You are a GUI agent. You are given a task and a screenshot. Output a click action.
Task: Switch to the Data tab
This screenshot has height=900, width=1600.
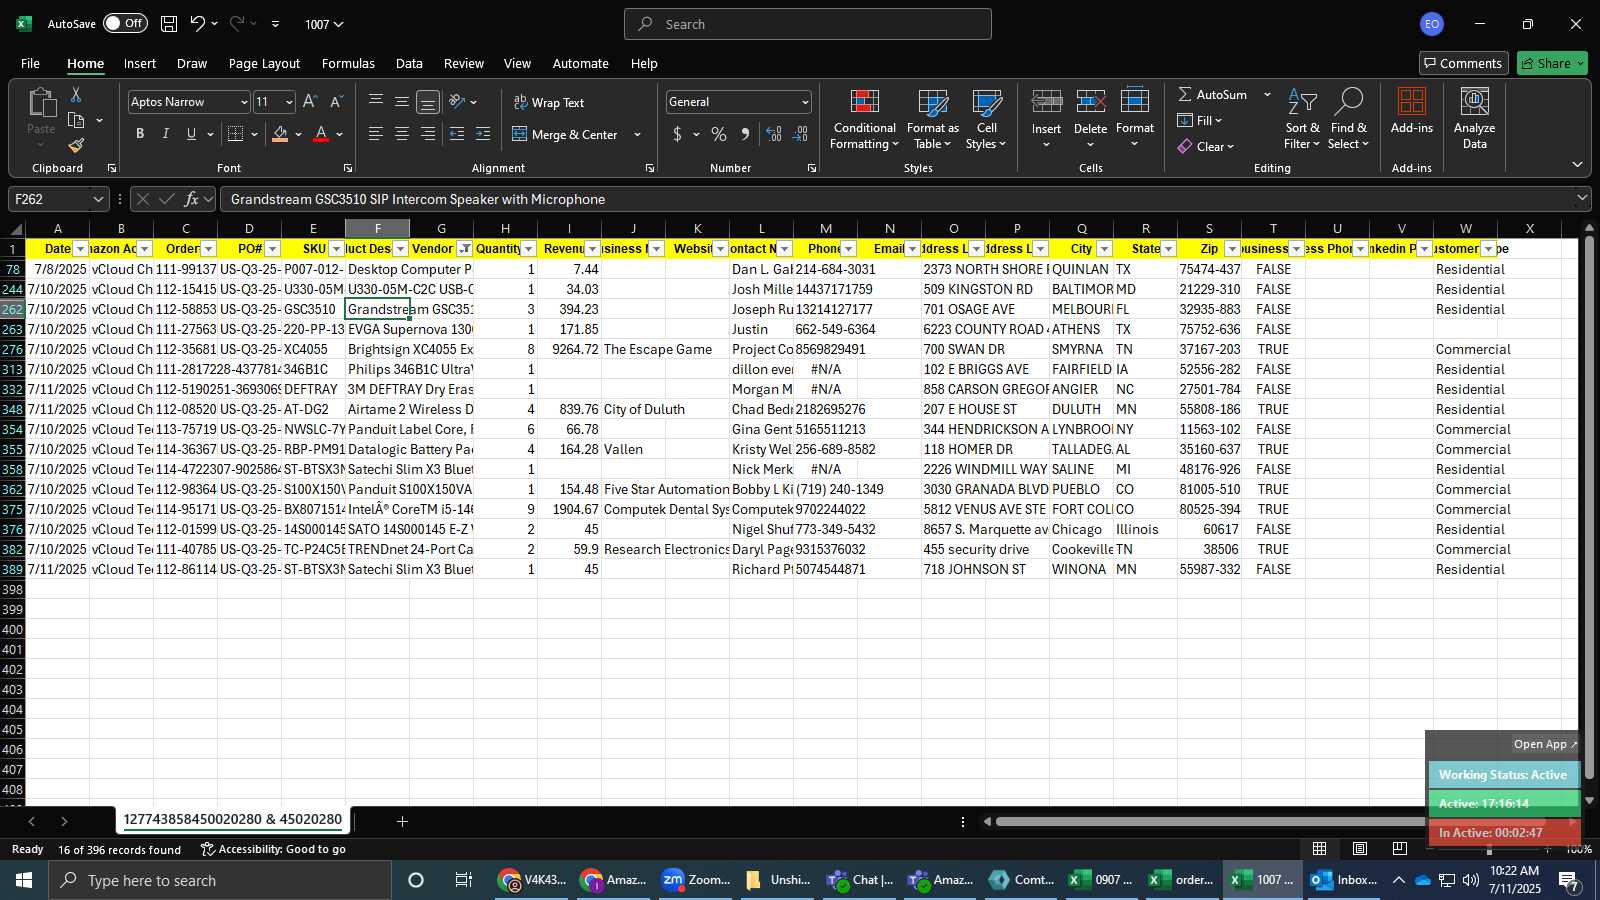point(409,63)
